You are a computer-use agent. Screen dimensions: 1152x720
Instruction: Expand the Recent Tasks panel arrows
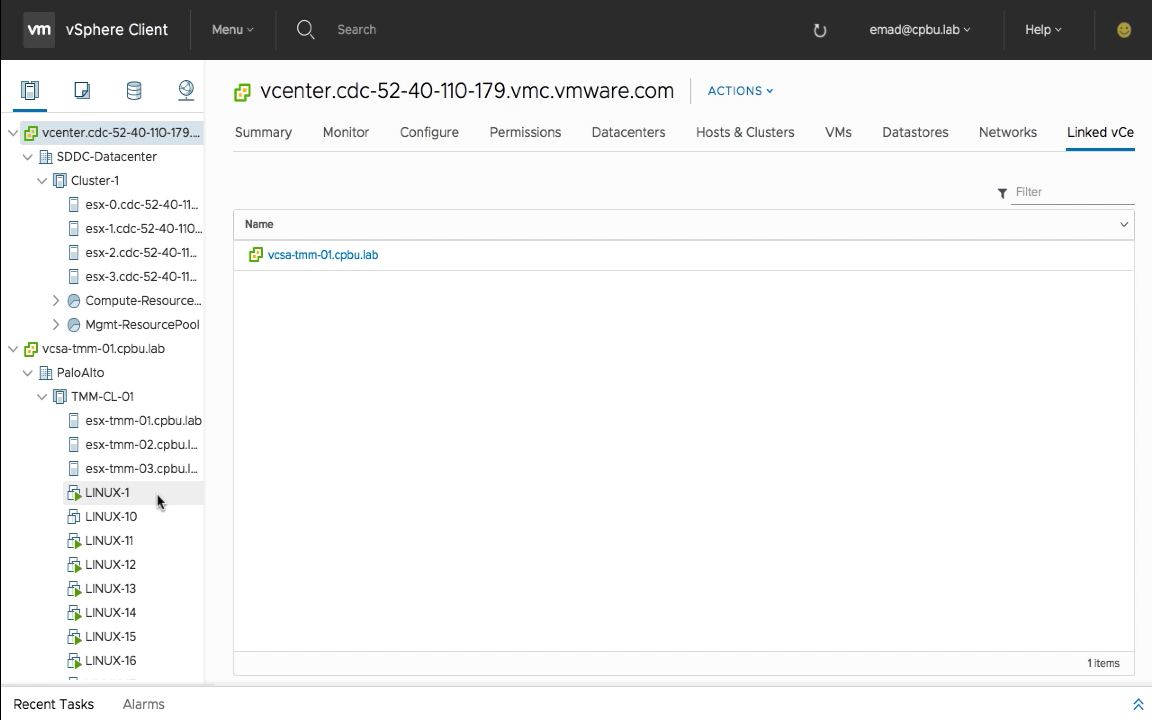1138,704
